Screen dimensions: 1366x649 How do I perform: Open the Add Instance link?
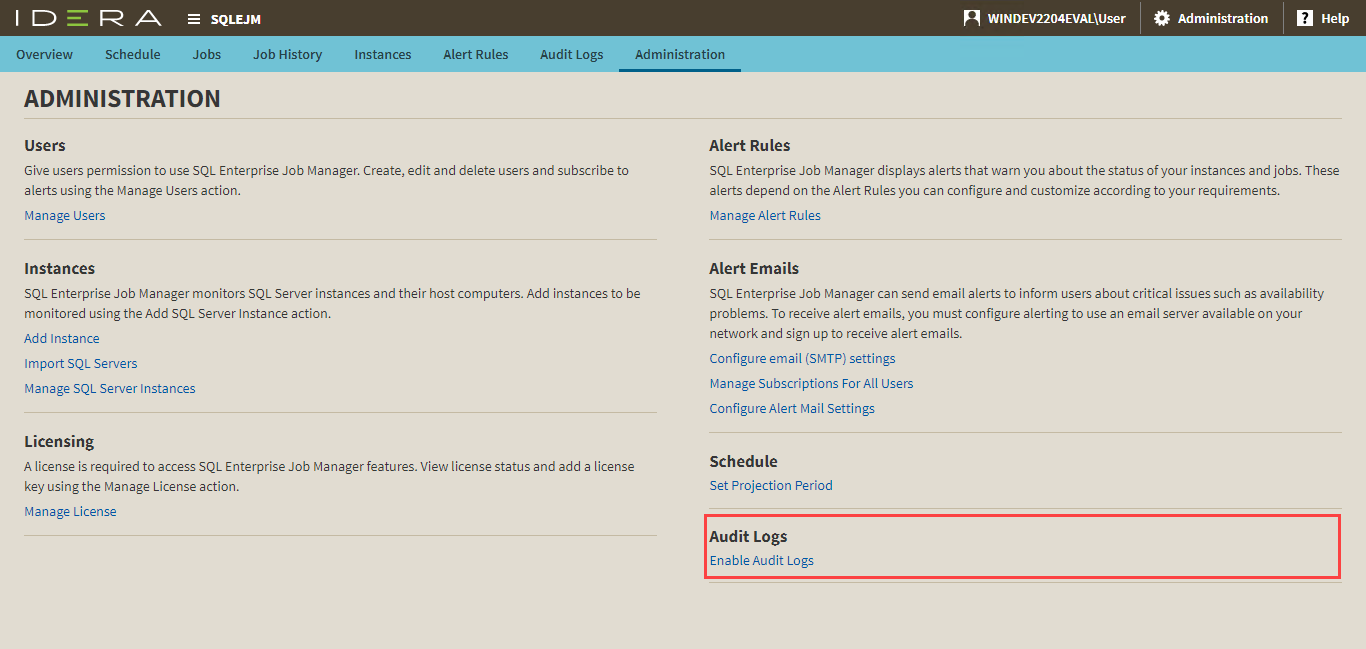tap(61, 338)
